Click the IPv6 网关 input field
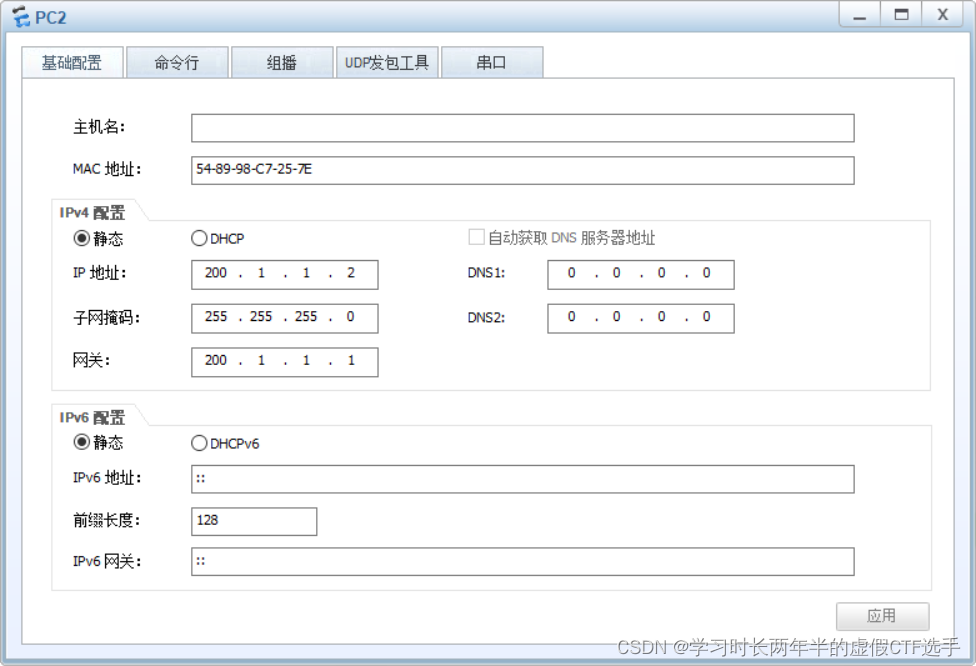The height and width of the screenshot is (666, 976). pos(523,561)
